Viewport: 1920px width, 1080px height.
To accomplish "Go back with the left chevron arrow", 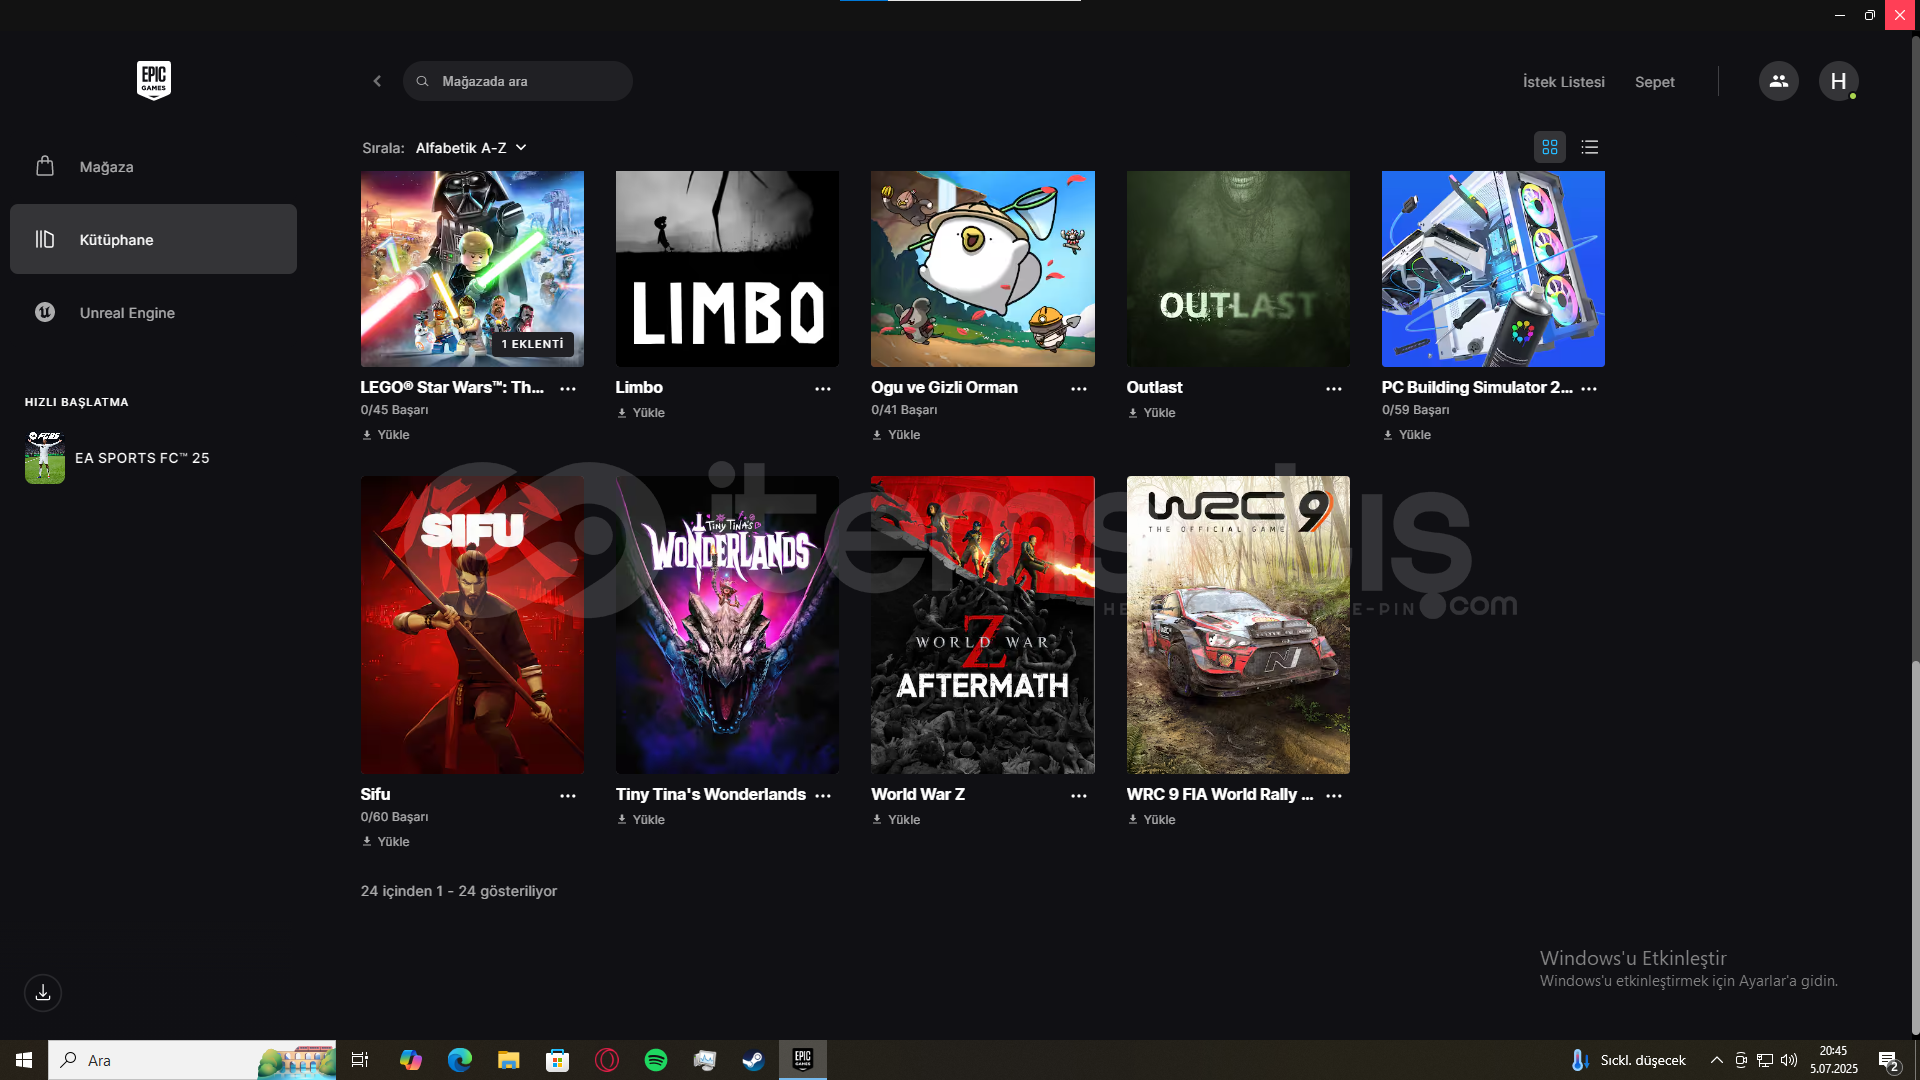I will click(x=377, y=81).
